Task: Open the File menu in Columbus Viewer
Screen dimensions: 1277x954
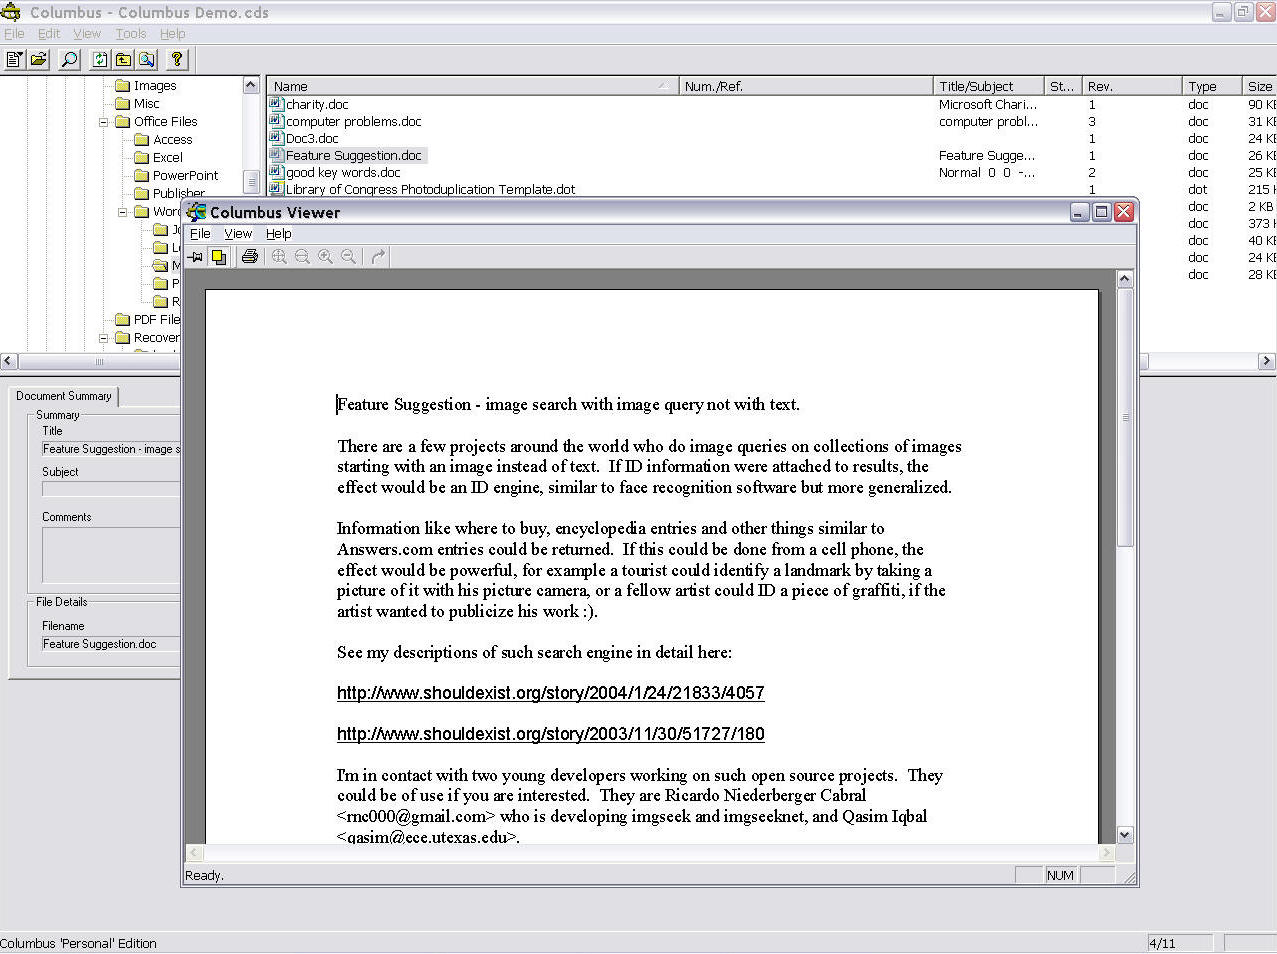Action: pos(200,234)
